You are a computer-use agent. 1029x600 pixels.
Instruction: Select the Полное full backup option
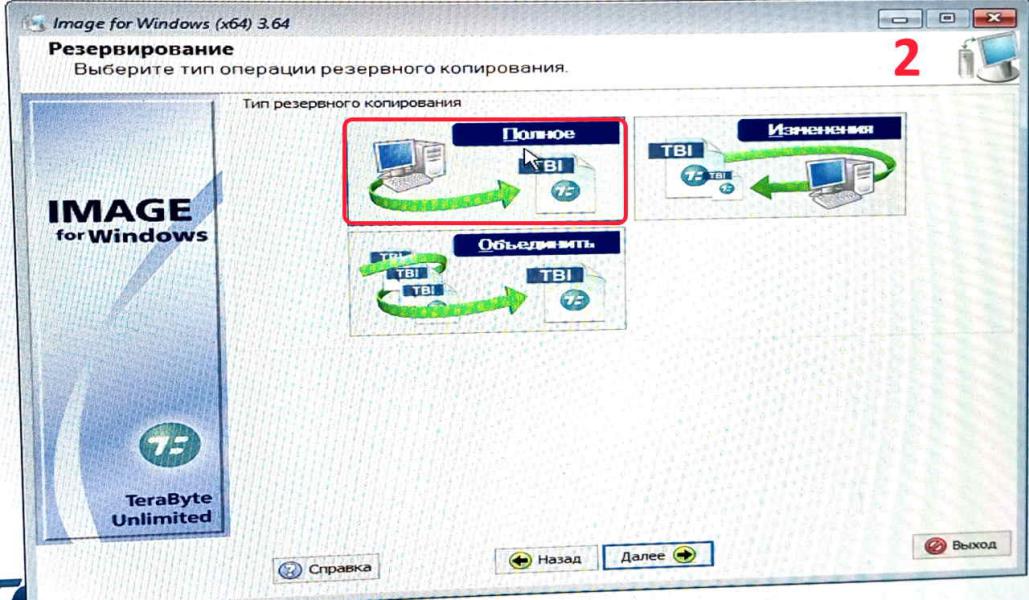click(485, 171)
